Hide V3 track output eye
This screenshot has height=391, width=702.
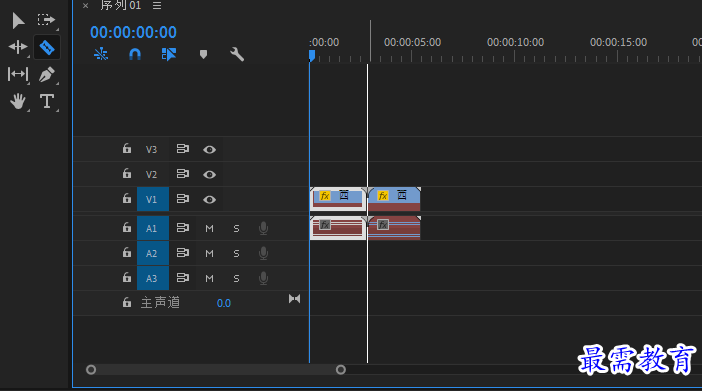click(x=209, y=150)
